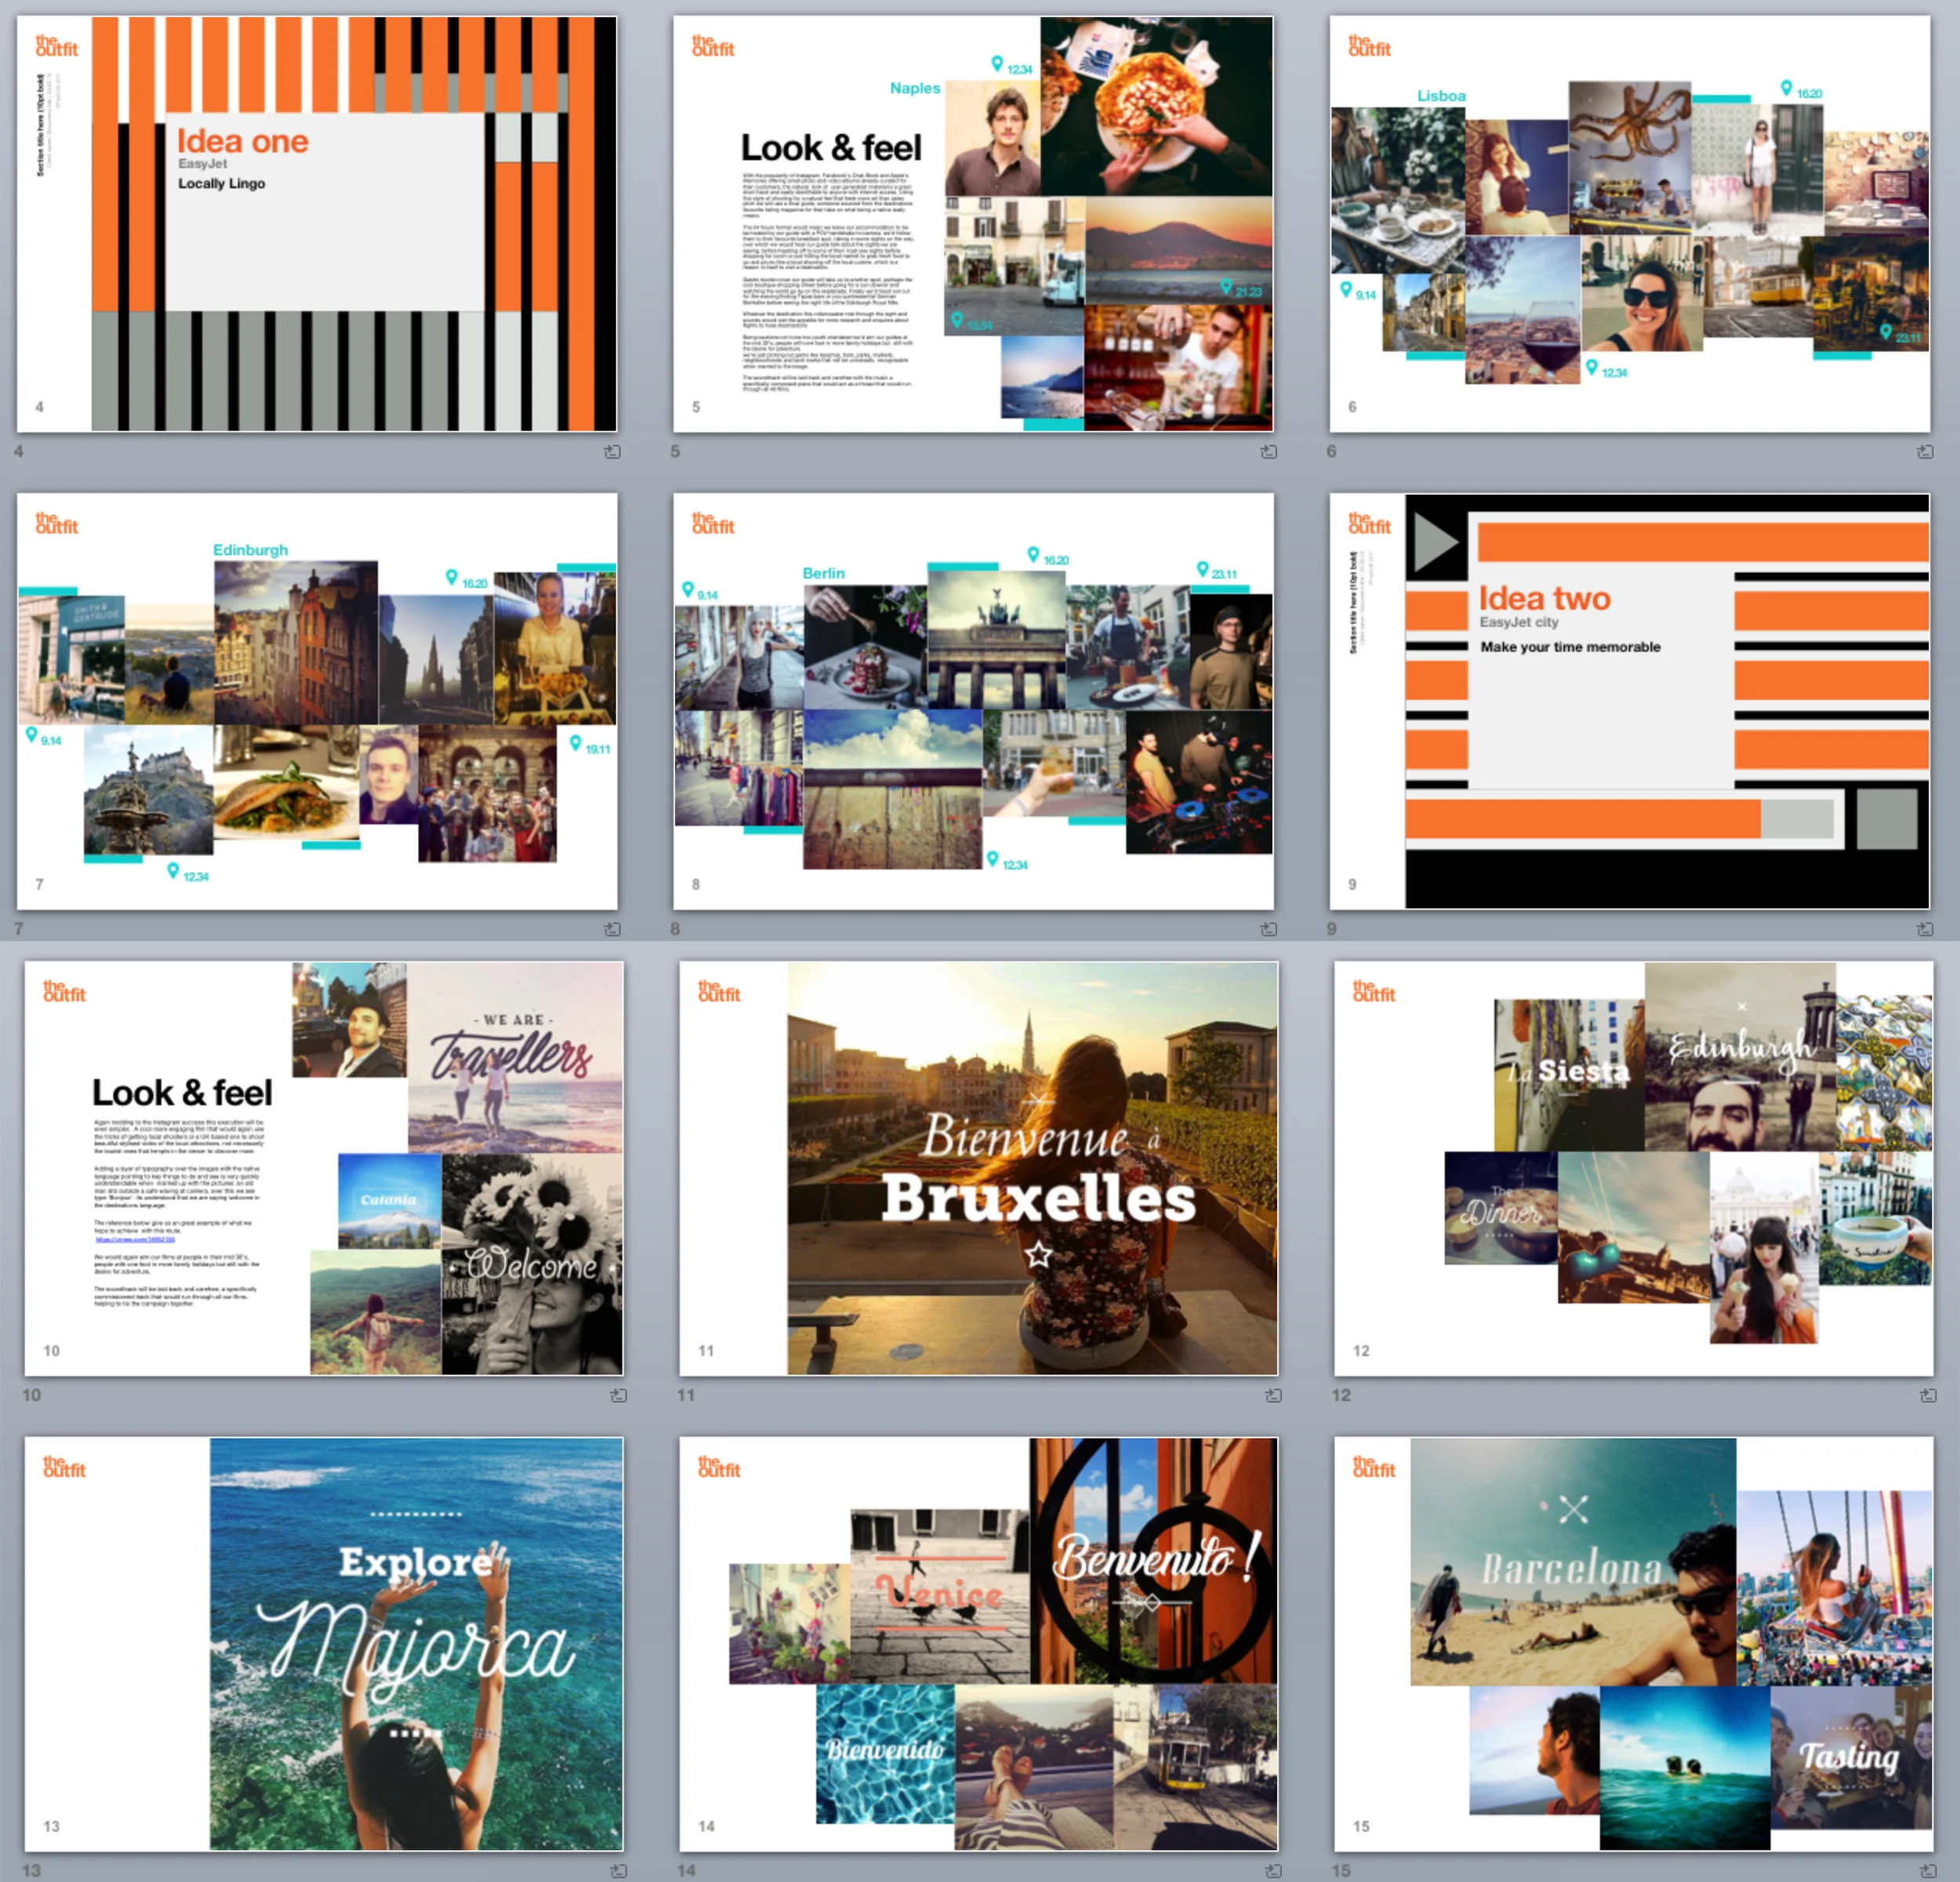Click transition icon below slide 12
The image size is (1960, 1882).
click(x=1928, y=1395)
